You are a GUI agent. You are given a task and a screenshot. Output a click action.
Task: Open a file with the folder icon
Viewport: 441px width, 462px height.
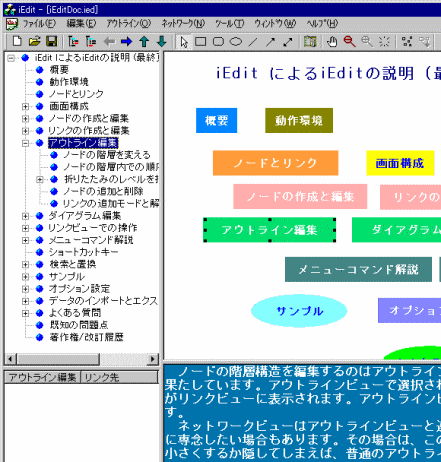[34, 42]
